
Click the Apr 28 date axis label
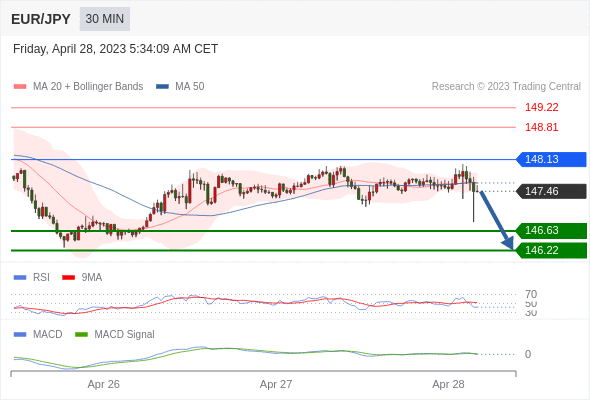[448, 384]
